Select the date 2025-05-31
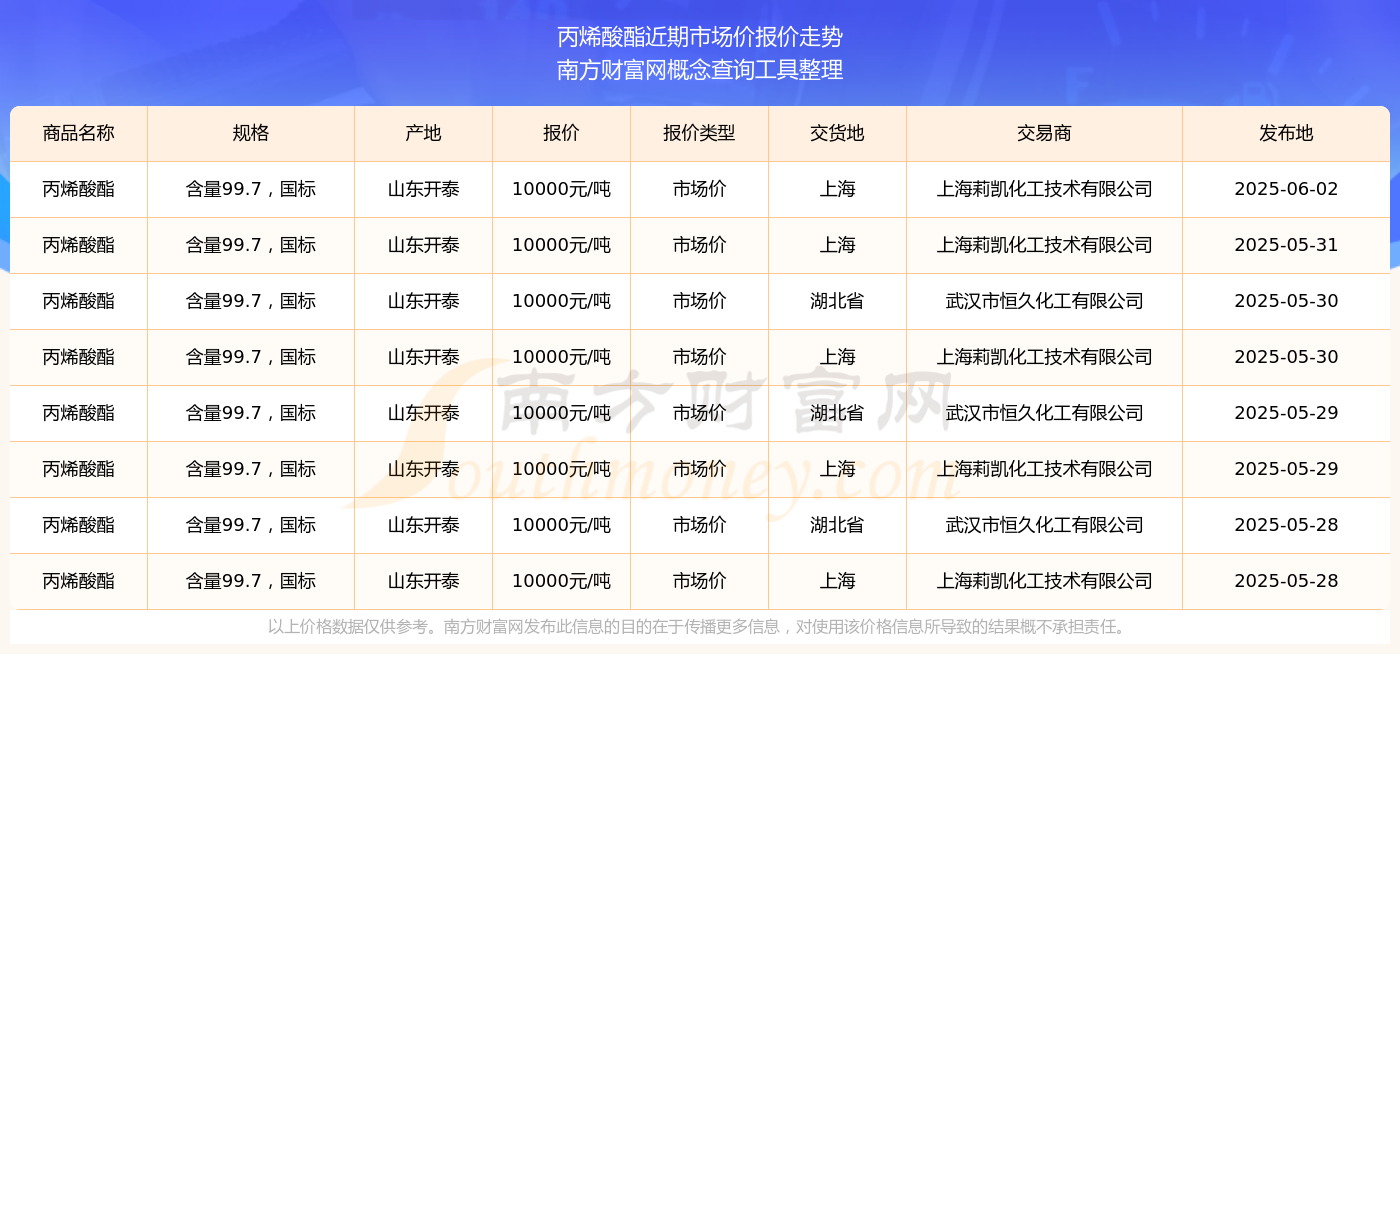 click(1286, 245)
